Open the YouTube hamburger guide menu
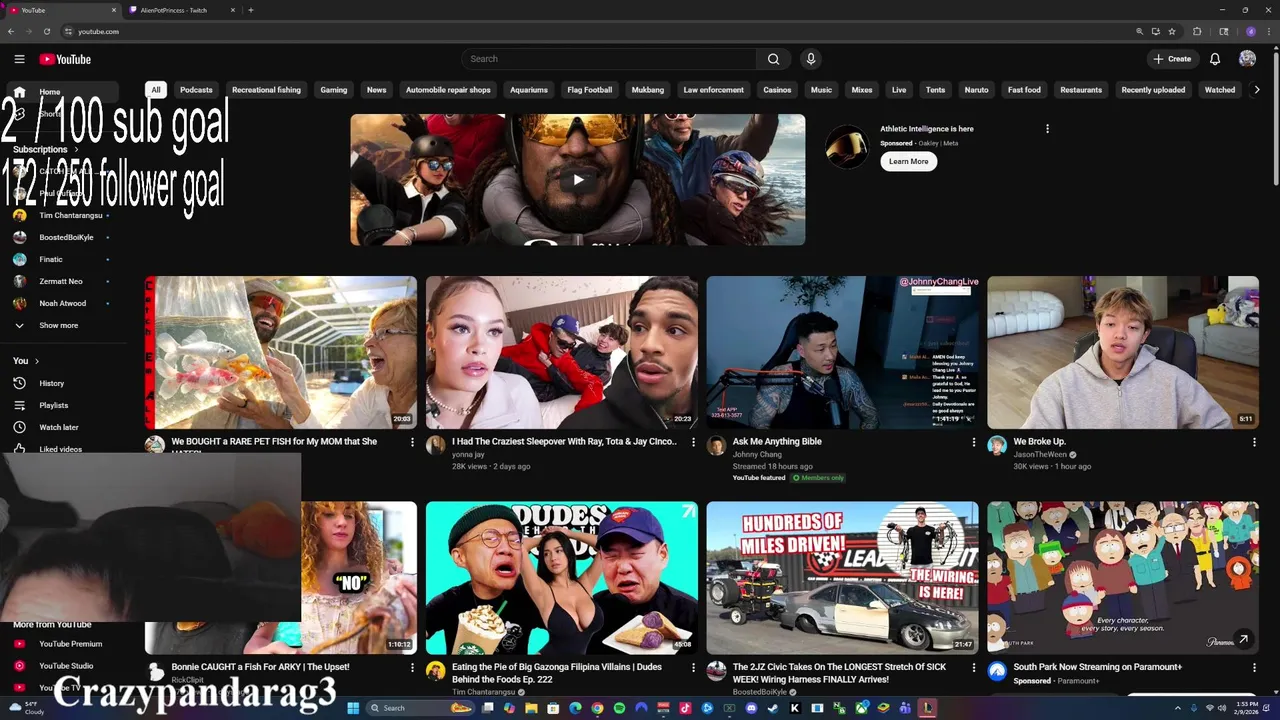The height and width of the screenshot is (720, 1280). pos(19,59)
